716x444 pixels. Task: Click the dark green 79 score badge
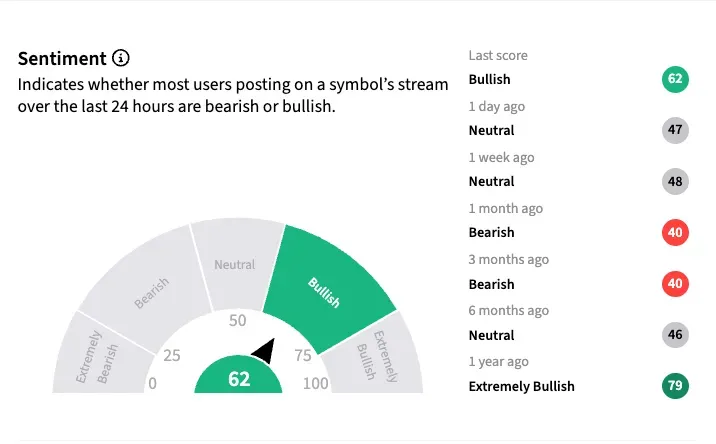[x=675, y=386]
